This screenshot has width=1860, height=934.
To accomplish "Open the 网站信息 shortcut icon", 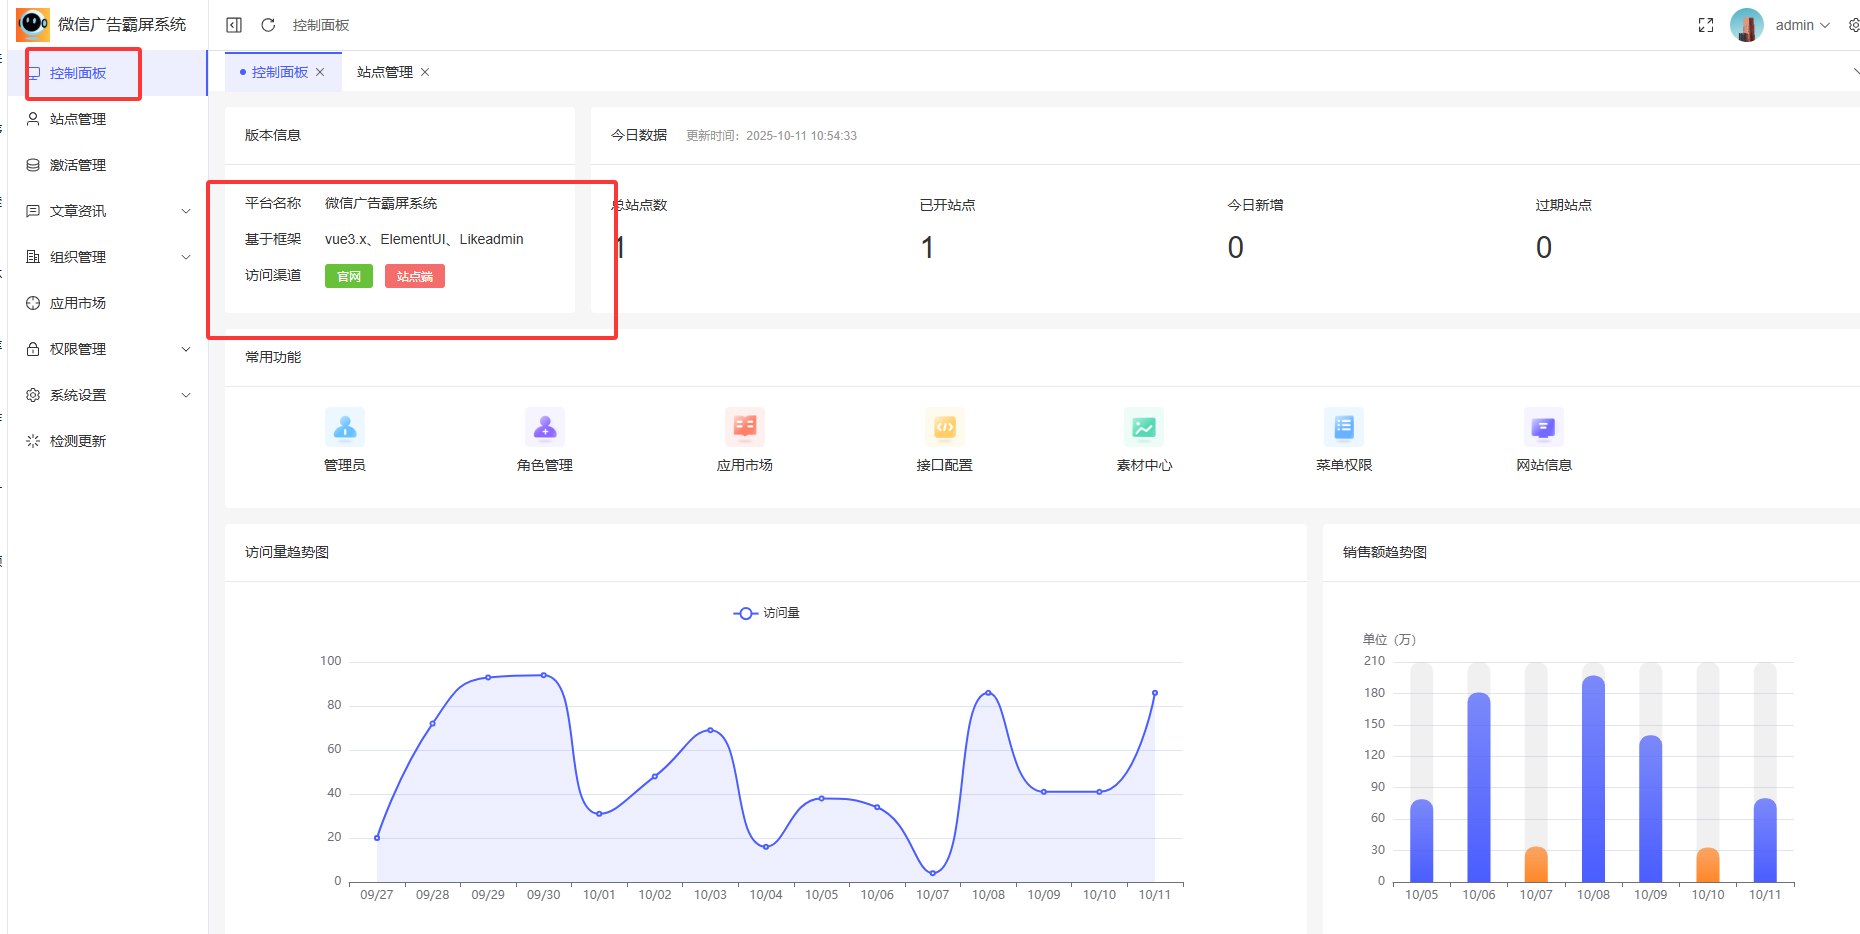I will pos(1544,428).
